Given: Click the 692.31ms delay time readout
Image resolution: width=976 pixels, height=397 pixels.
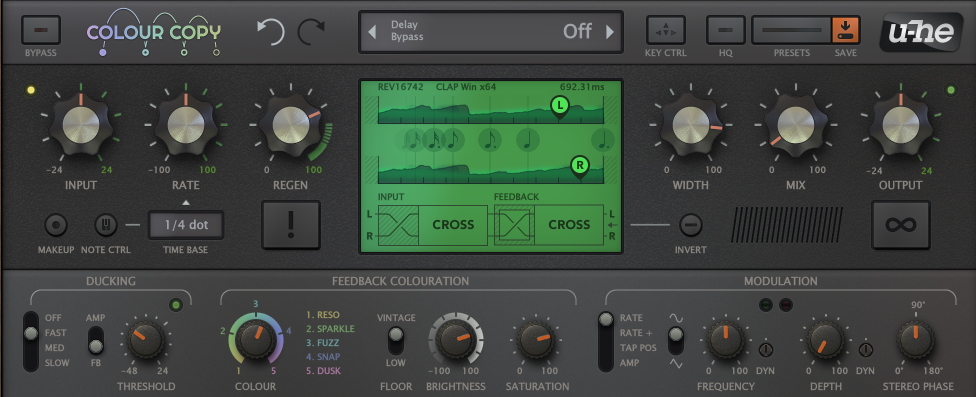Looking at the screenshot, I should coord(582,87).
